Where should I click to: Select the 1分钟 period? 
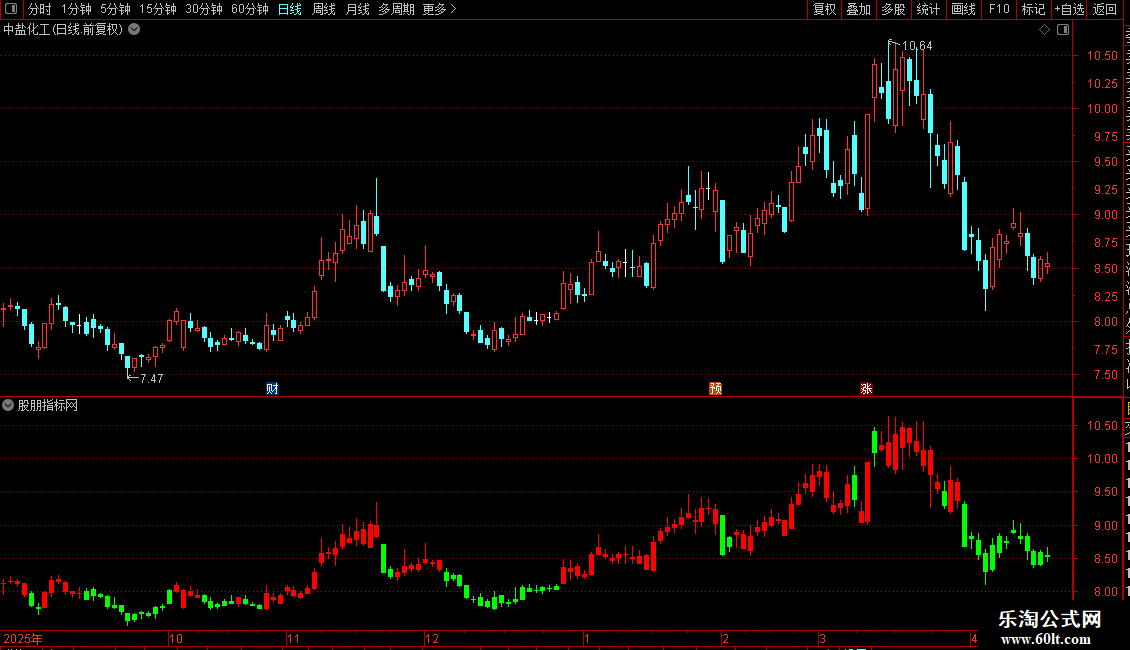[76, 9]
